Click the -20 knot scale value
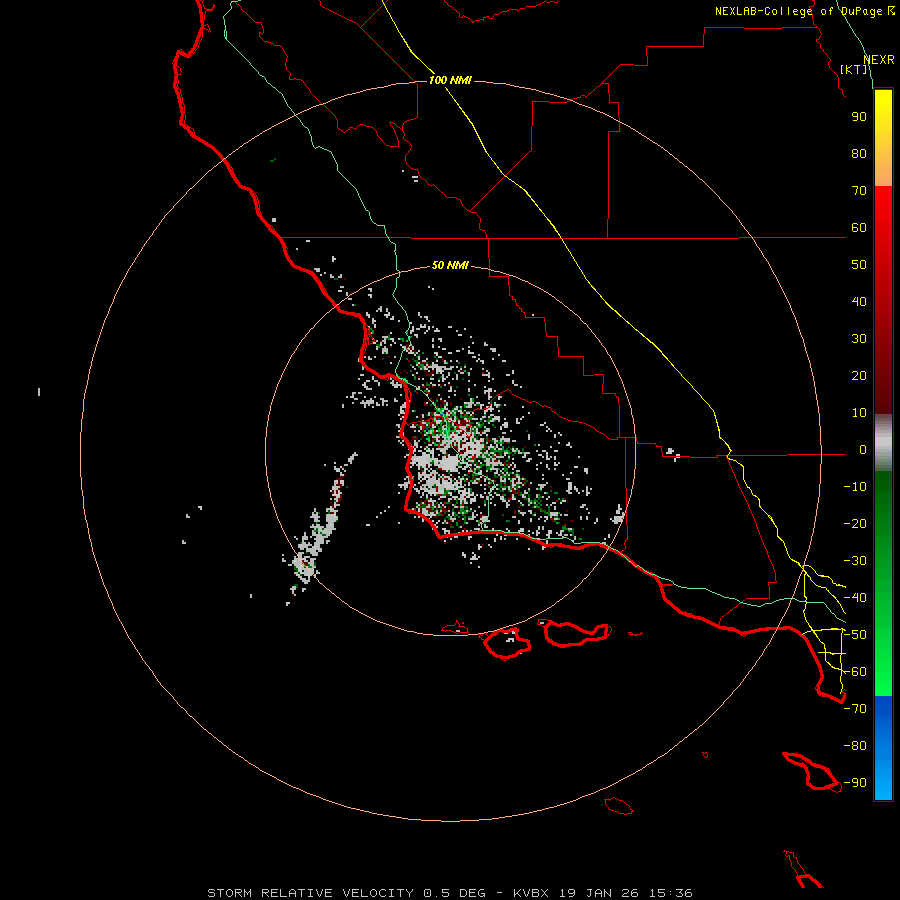This screenshot has height=900, width=900. pyautogui.click(x=855, y=524)
